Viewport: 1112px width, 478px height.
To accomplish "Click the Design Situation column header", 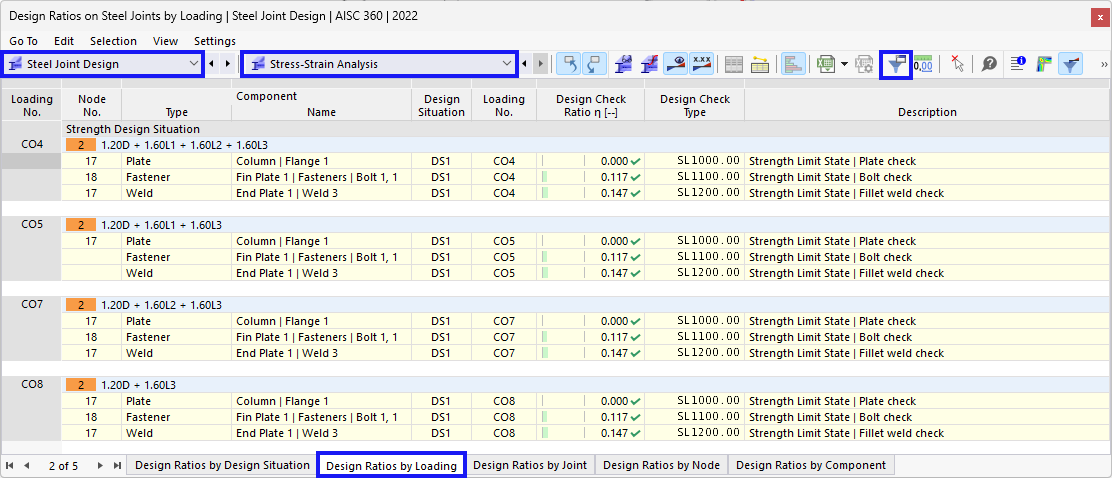I will pyautogui.click(x=441, y=105).
